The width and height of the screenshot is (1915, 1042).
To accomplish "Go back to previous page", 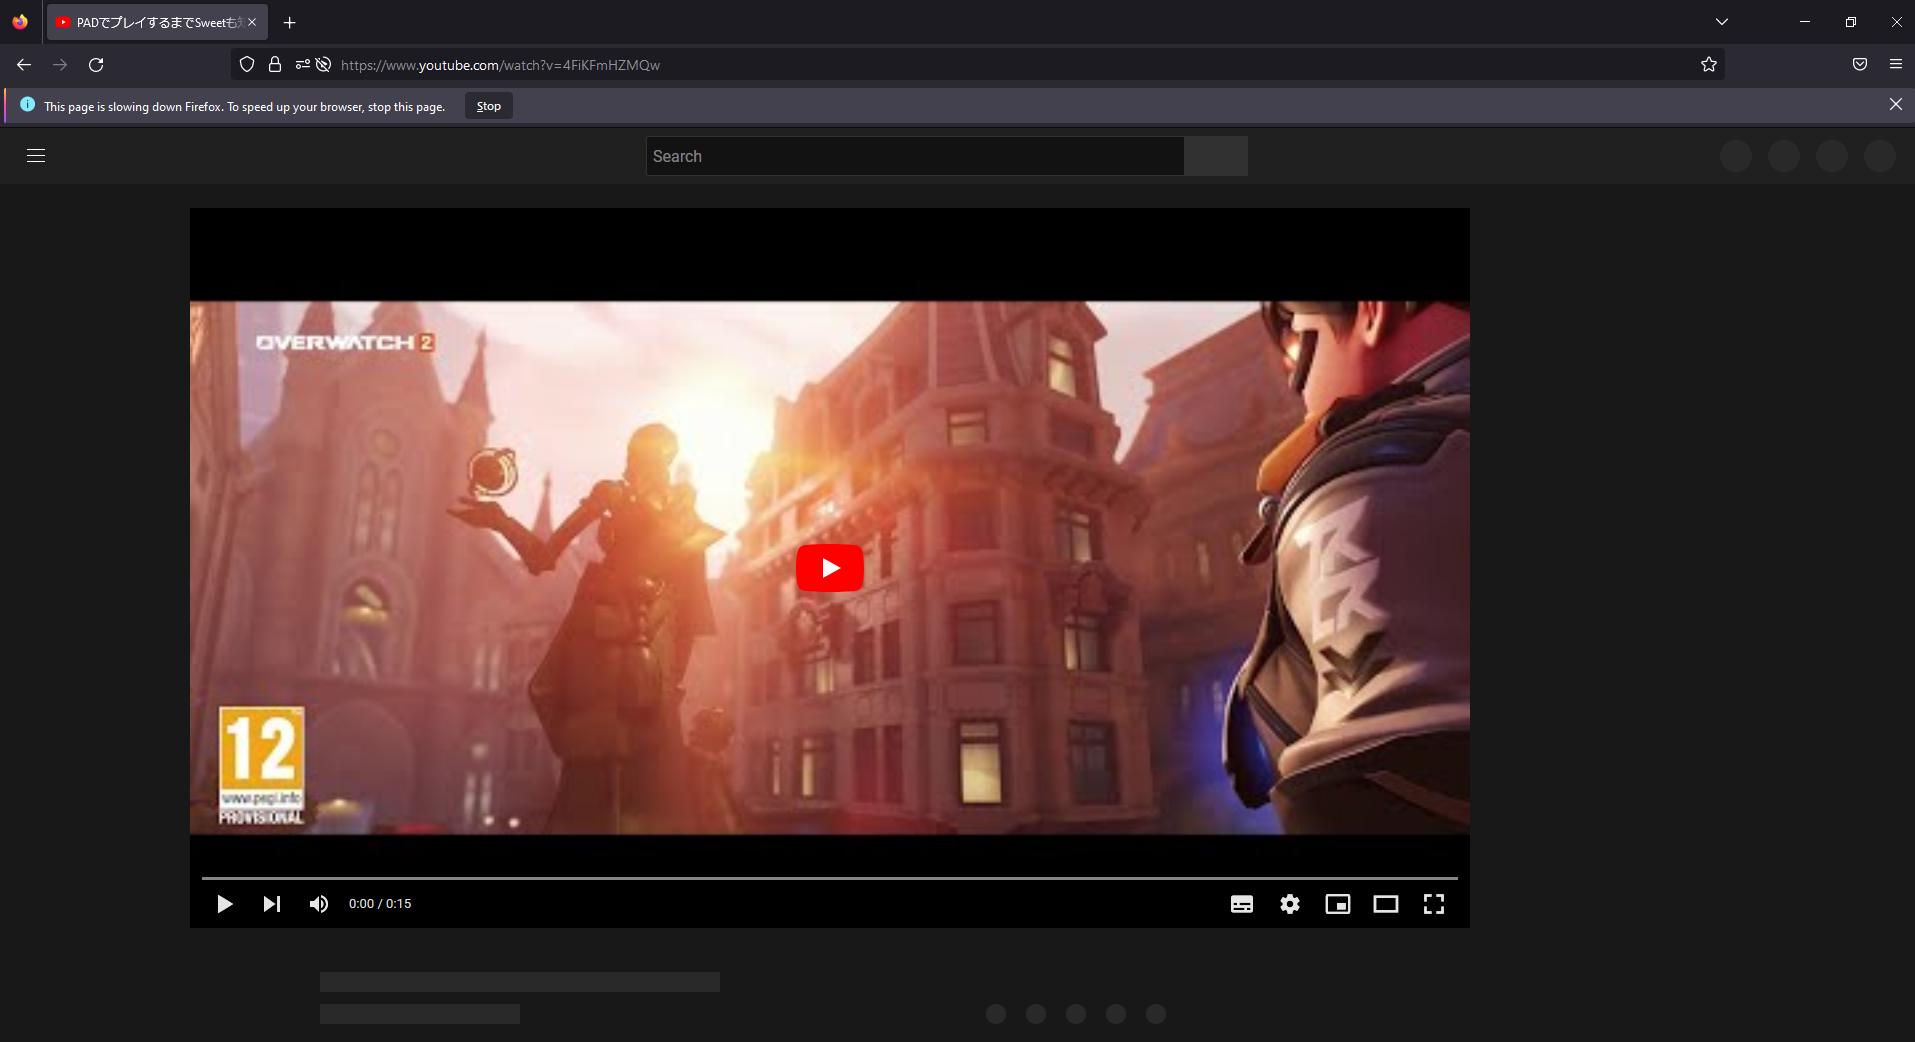I will pos(24,65).
